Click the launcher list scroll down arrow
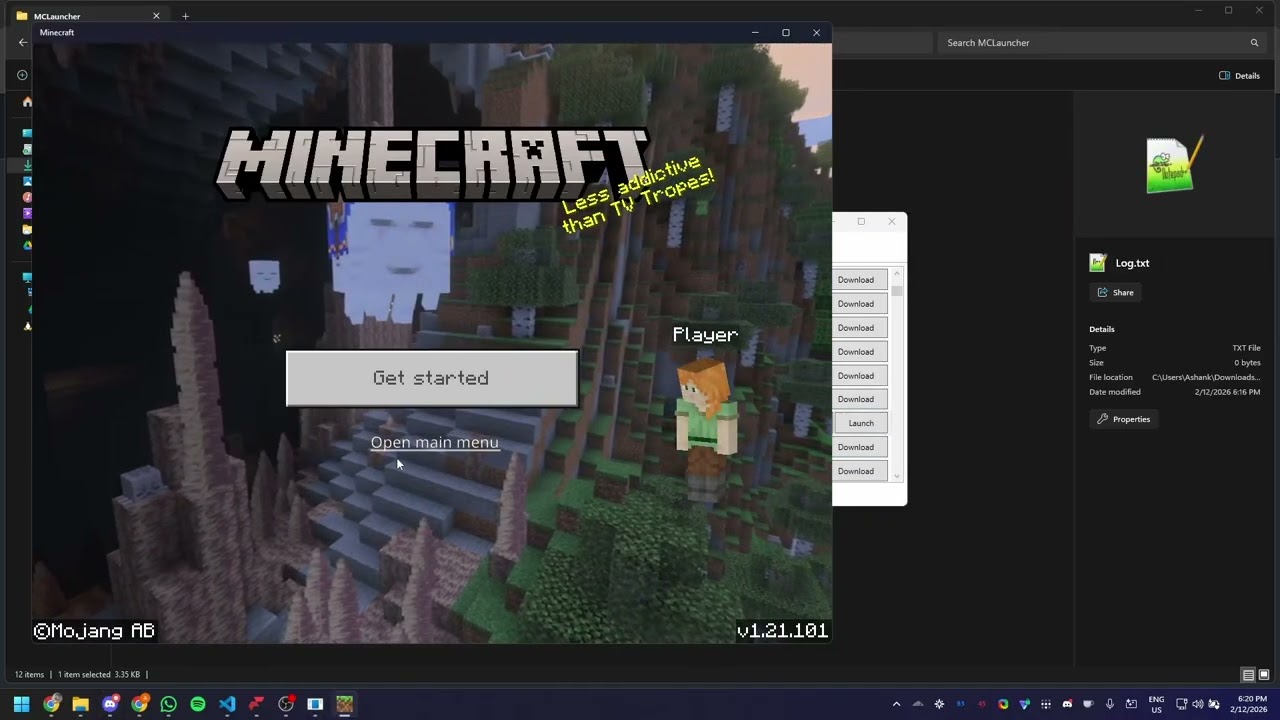The height and width of the screenshot is (720, 1280). pos(897,476)
